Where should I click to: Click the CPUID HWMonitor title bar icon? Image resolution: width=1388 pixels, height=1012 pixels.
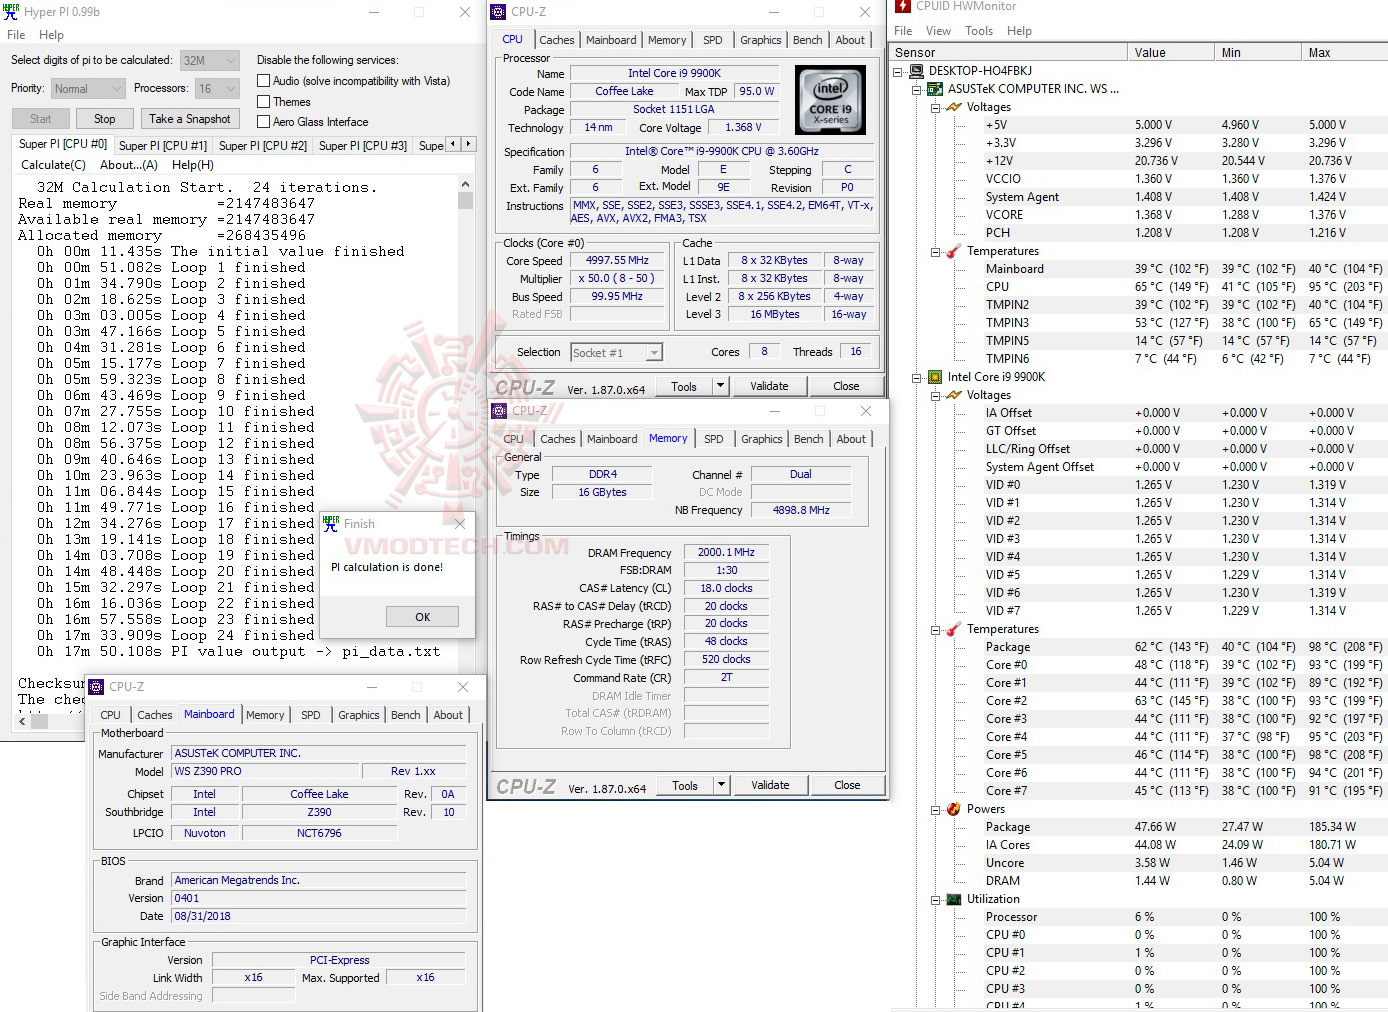[x=903, y=7]
